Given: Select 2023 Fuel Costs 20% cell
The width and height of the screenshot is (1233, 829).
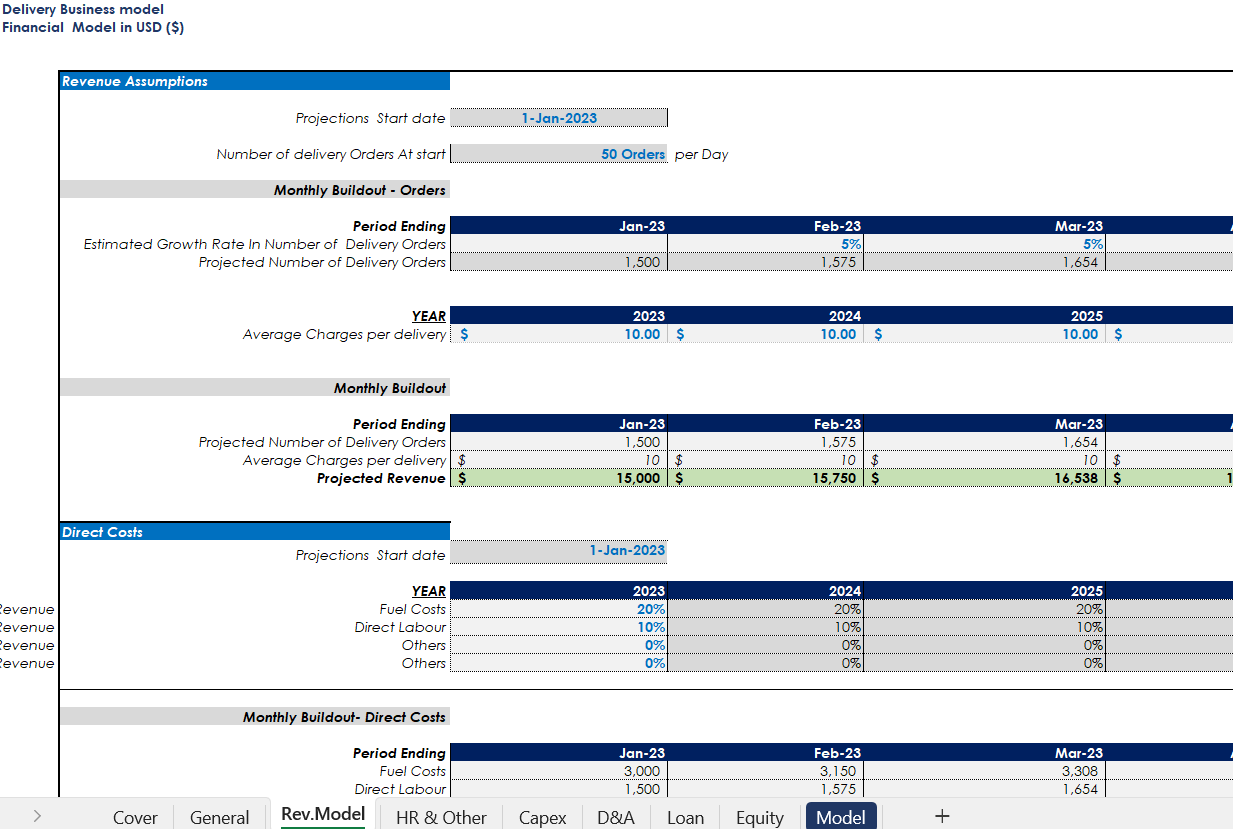Looking at the screenshot, I should (x=559, y=609).
